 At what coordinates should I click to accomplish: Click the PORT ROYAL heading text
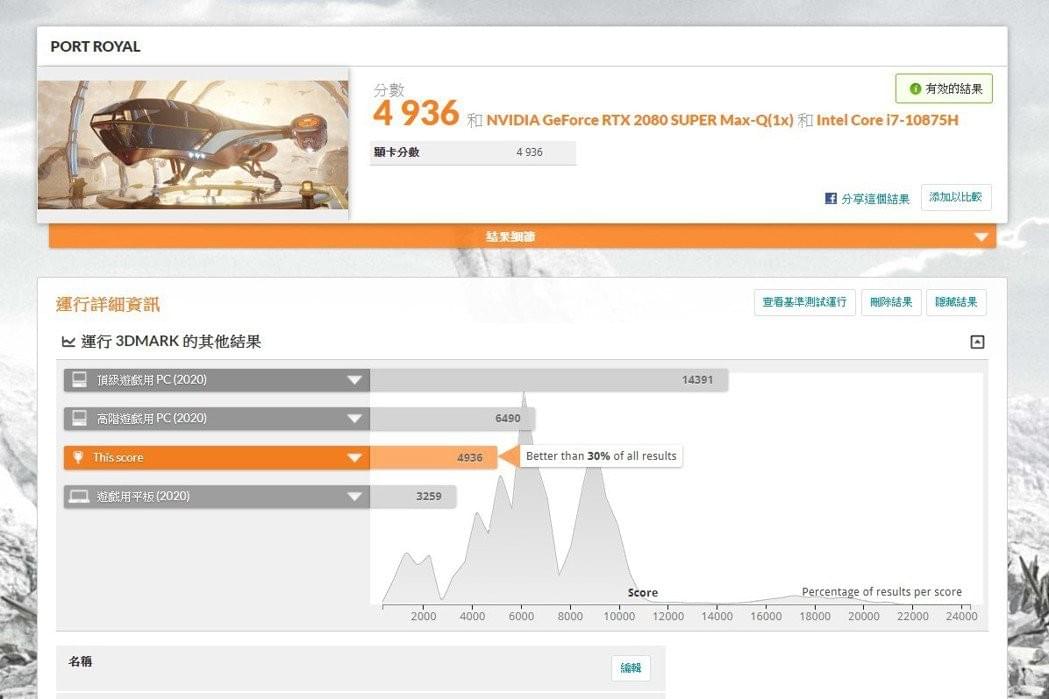tap(96, 47)
